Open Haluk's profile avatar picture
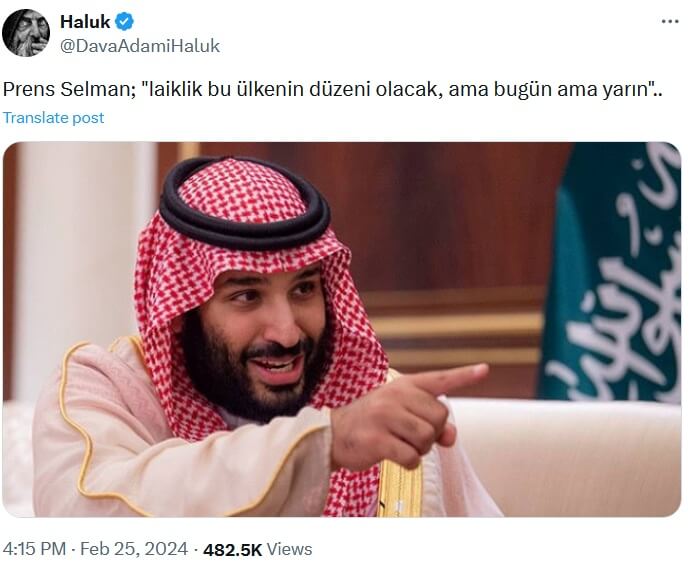The width and height of the screenshot is (691, 565). (26, 33)
